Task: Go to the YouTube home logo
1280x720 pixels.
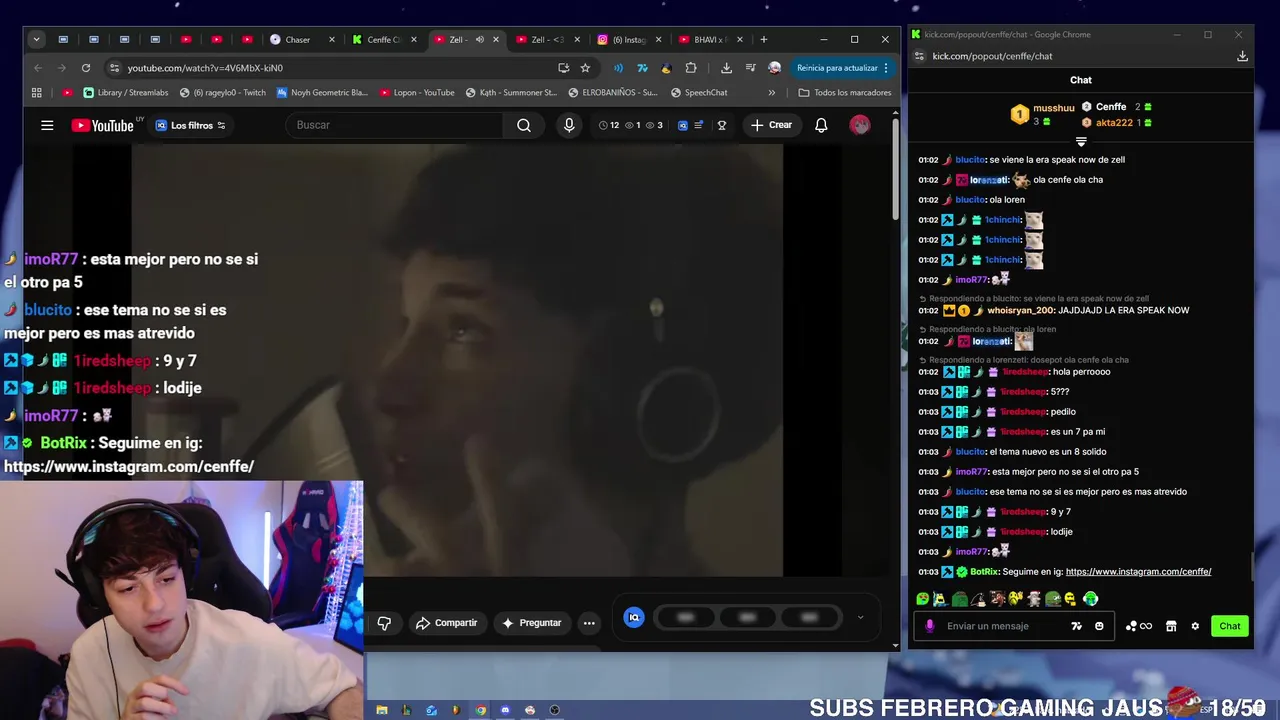Action: point(102,125)
